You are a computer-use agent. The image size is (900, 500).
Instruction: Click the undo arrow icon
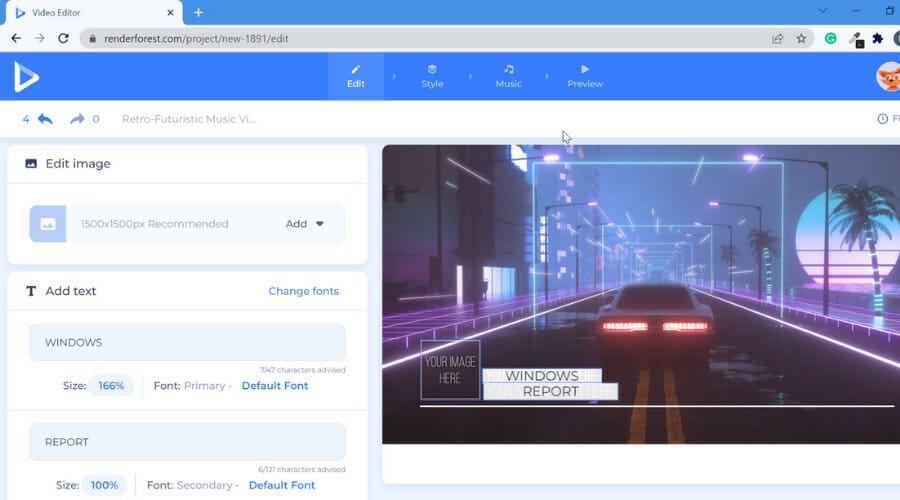click(45, 119)
